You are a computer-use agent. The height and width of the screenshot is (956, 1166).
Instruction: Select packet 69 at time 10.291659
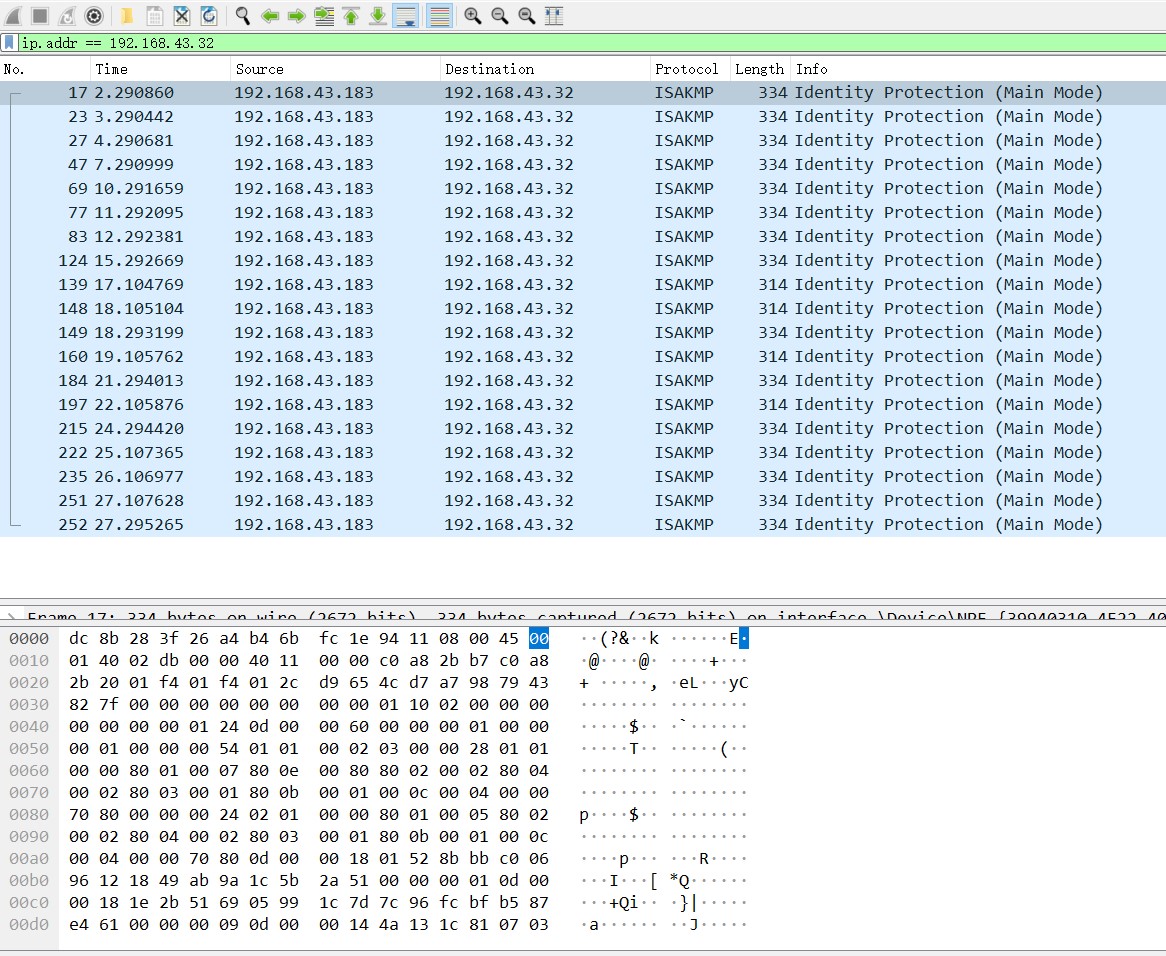pyautogui.click(x=583, y=189)
